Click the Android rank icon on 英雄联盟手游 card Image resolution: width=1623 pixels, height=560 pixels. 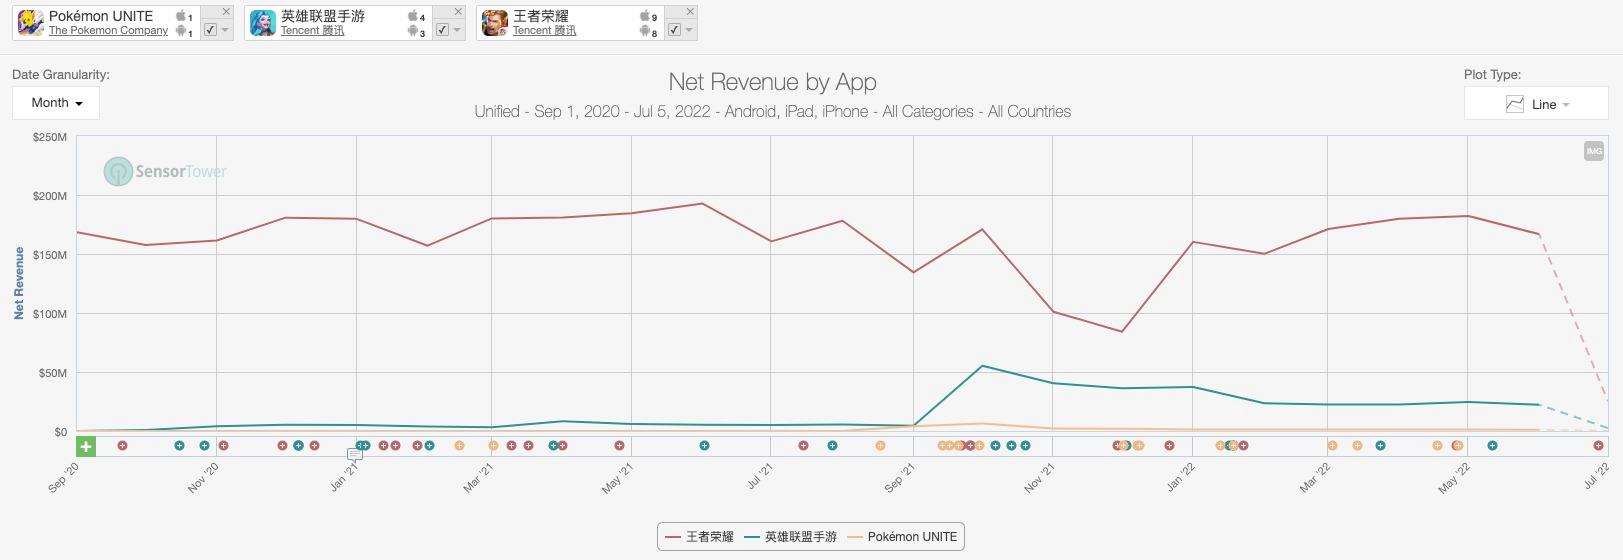413,31
